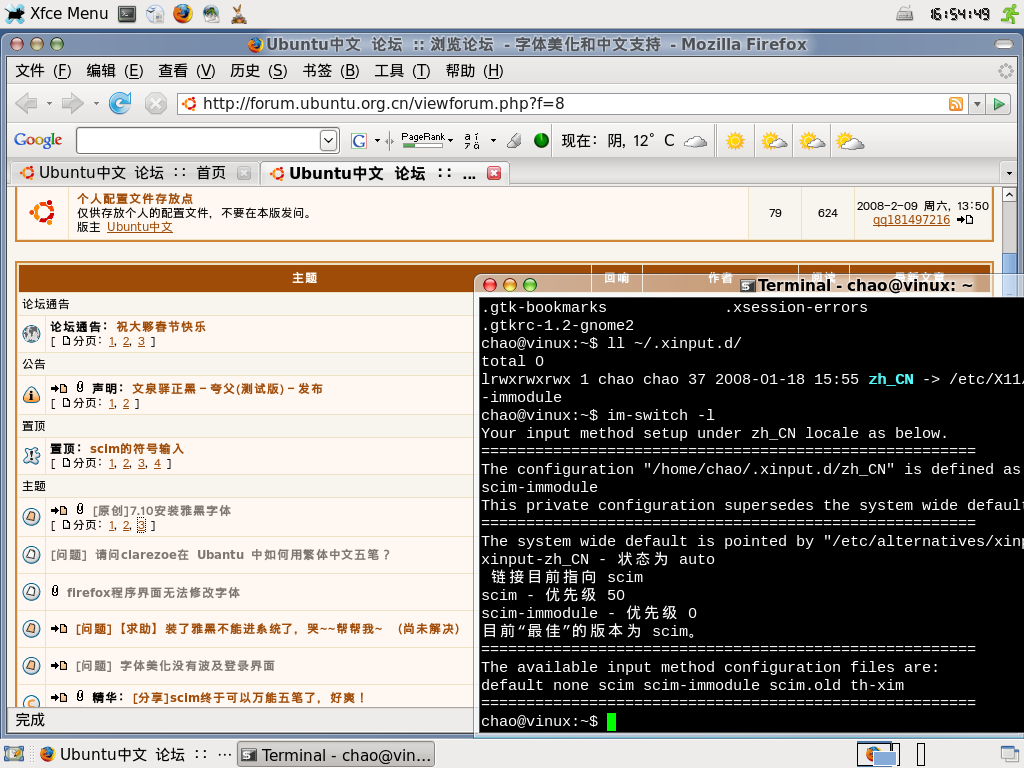Open the 书签 (B) menu

click(330, 71)
